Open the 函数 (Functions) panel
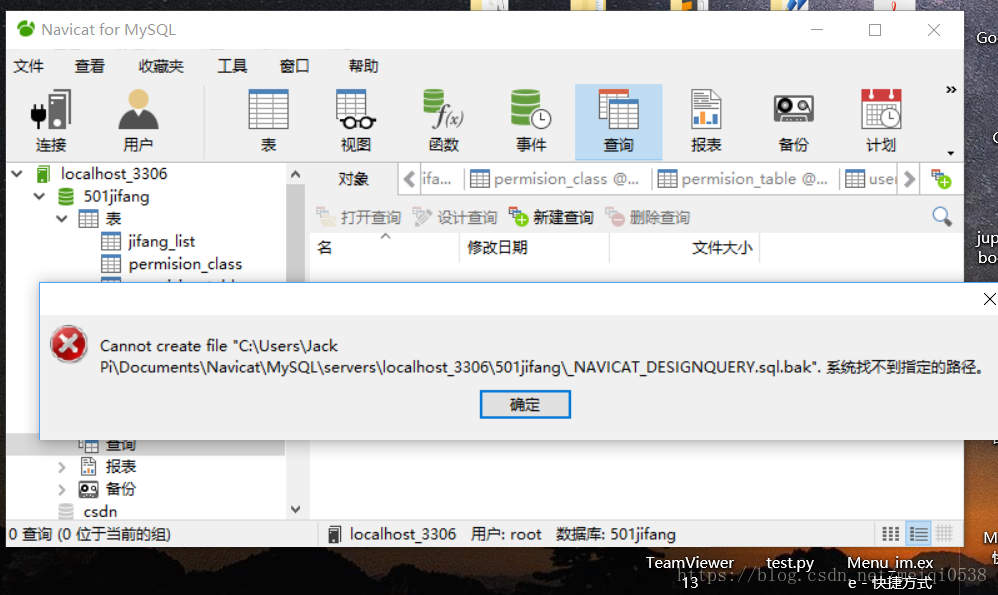The width and height of the screenshot is (998, 595). click(x=442, y=118)
